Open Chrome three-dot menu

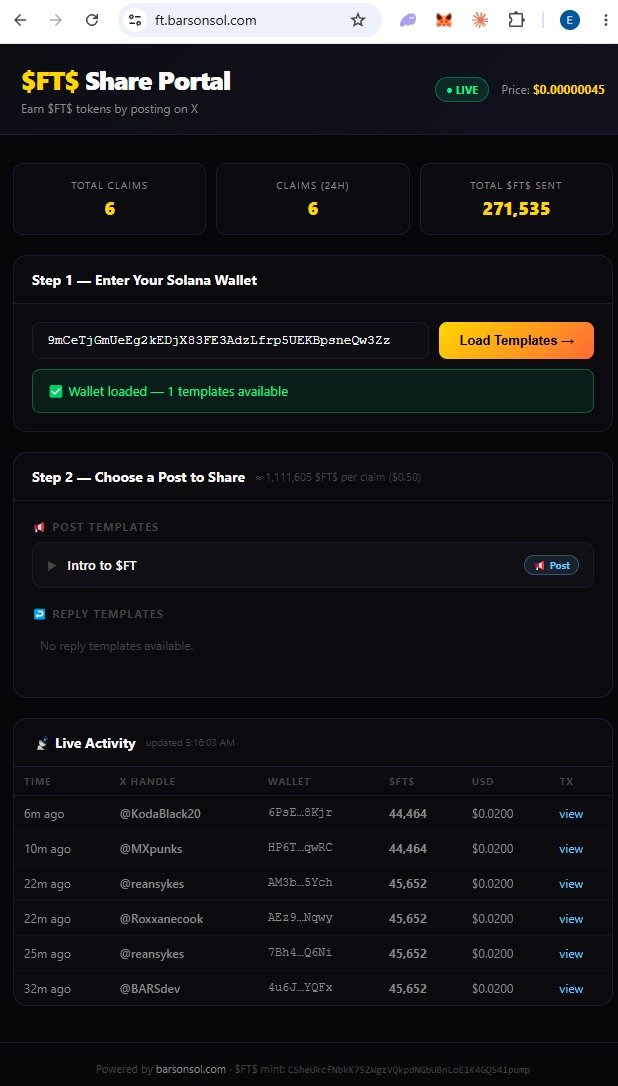click(606, 20)
